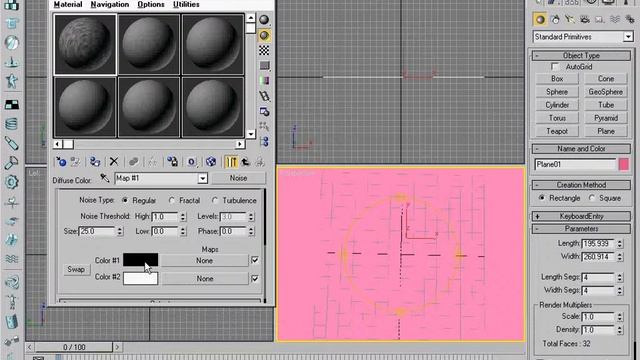This screenshot has height=360, width=640.
Task: Collapse Object Type rollout
Action: click(x=581, y=56)
